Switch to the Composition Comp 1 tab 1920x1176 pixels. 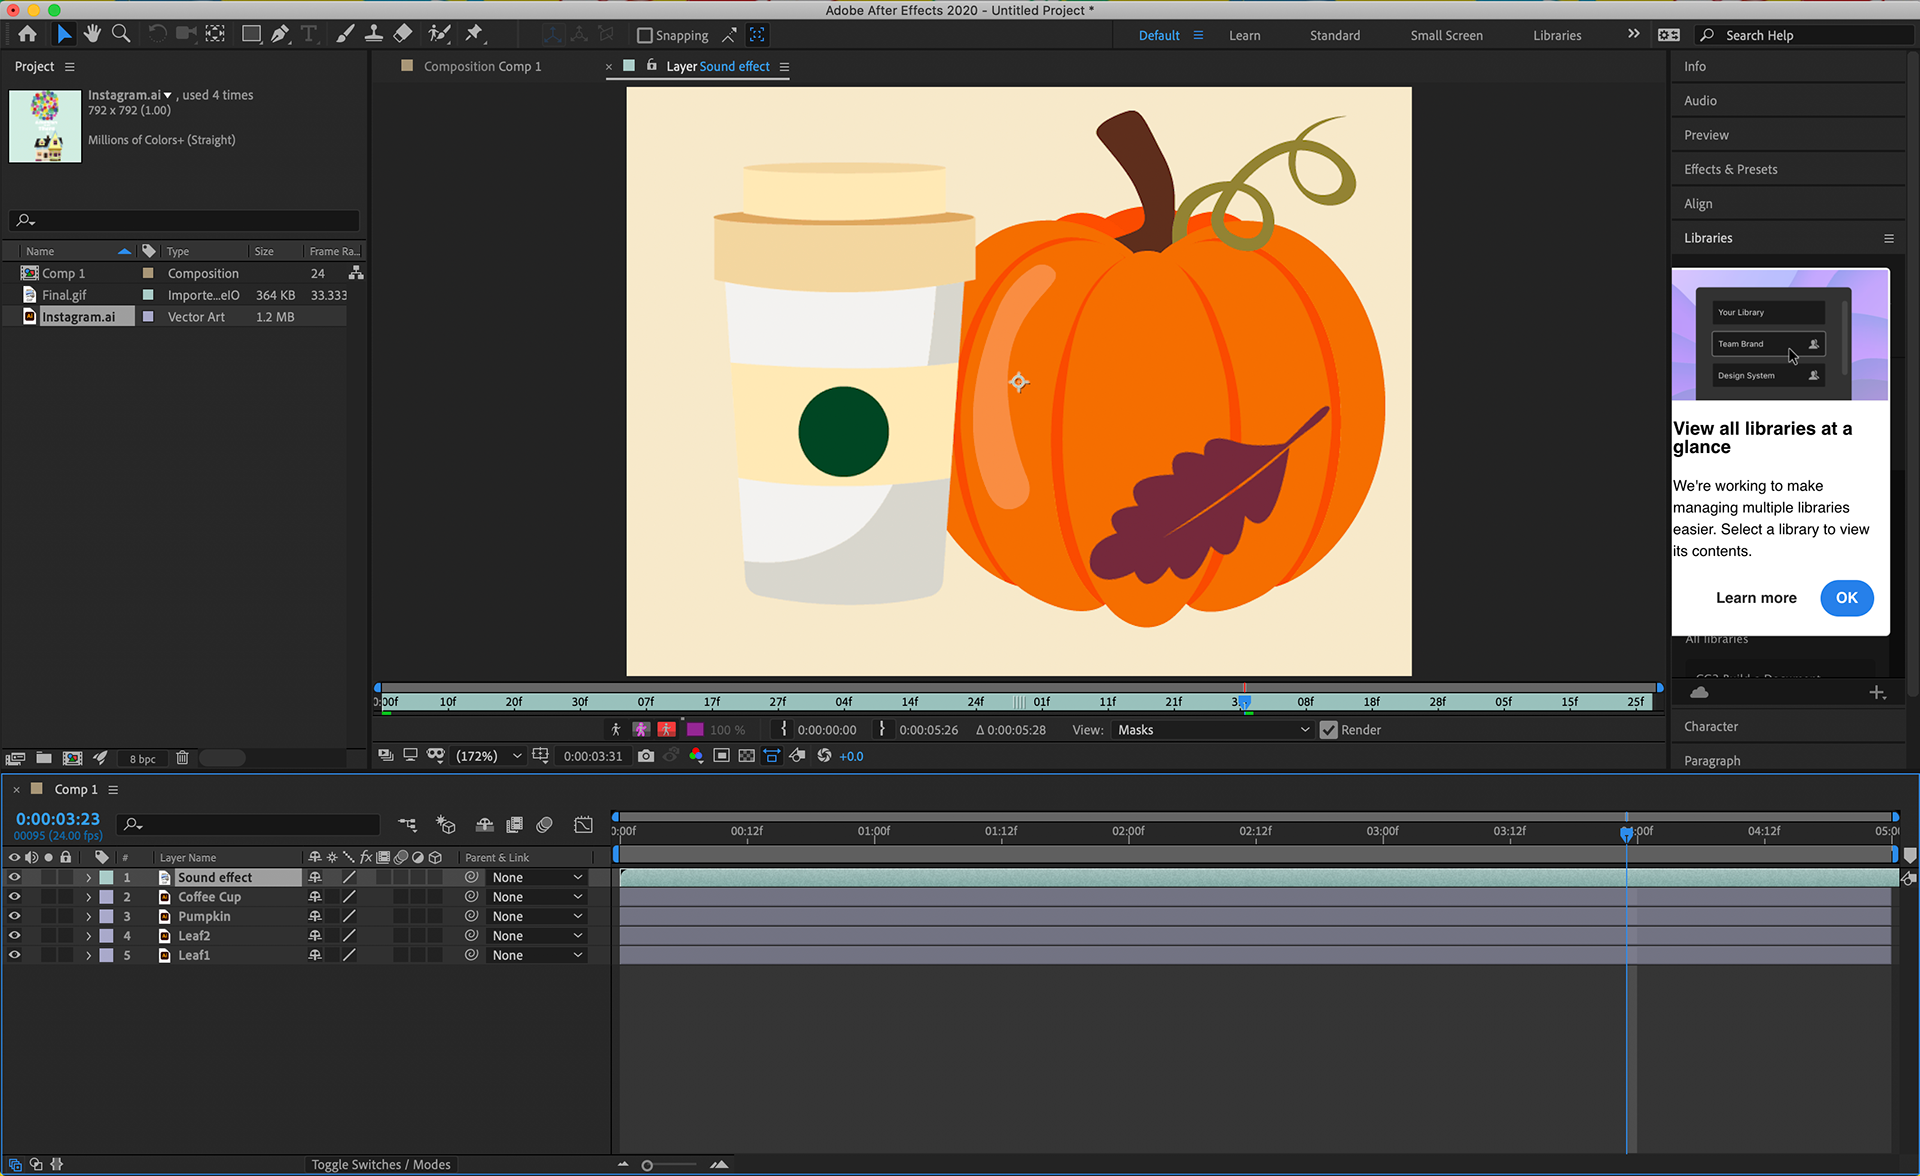482,66
